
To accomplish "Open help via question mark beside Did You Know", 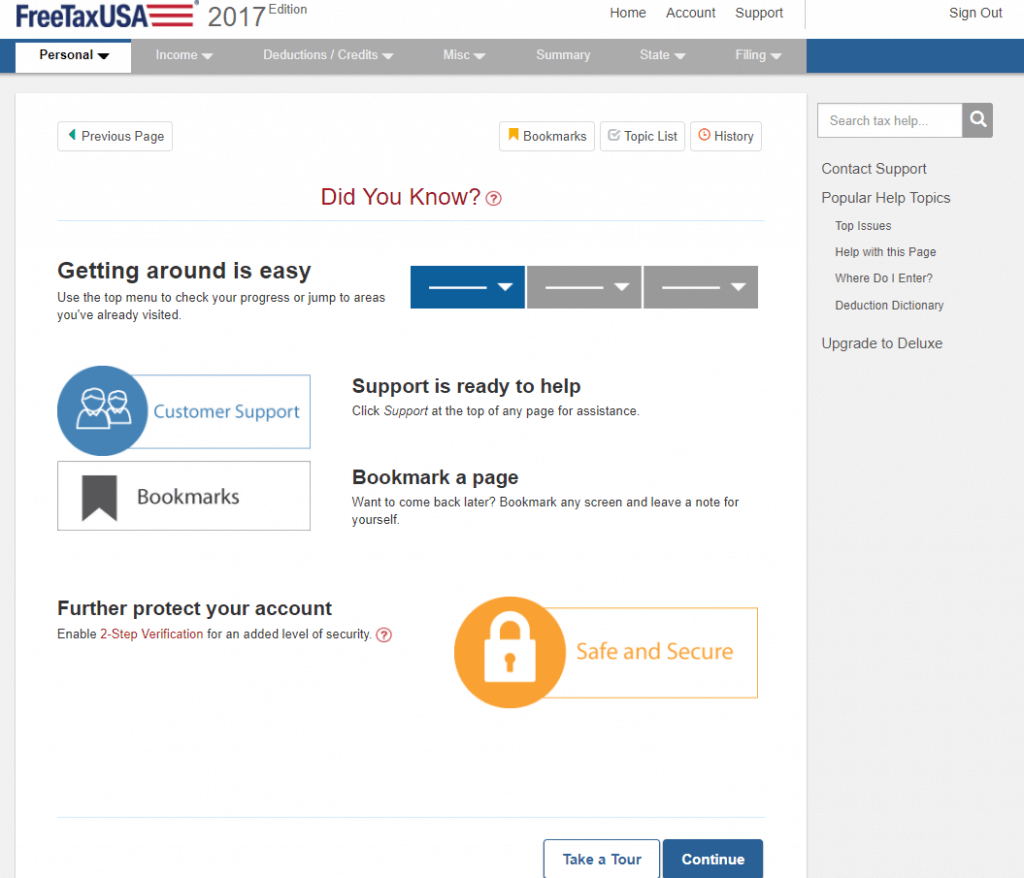I will [x=493, y=199].
